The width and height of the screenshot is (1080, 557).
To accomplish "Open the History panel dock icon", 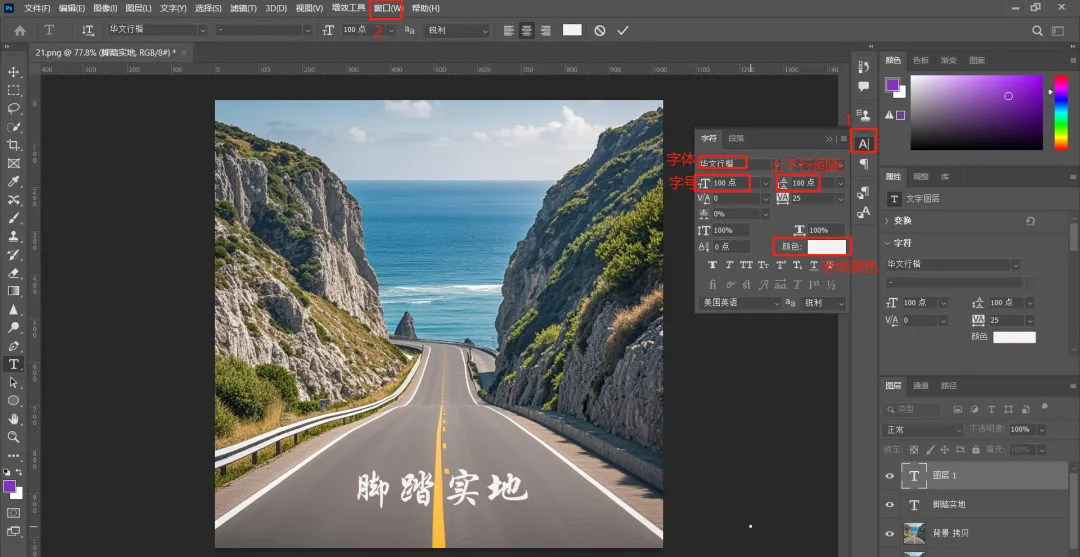I will point(864,67).
